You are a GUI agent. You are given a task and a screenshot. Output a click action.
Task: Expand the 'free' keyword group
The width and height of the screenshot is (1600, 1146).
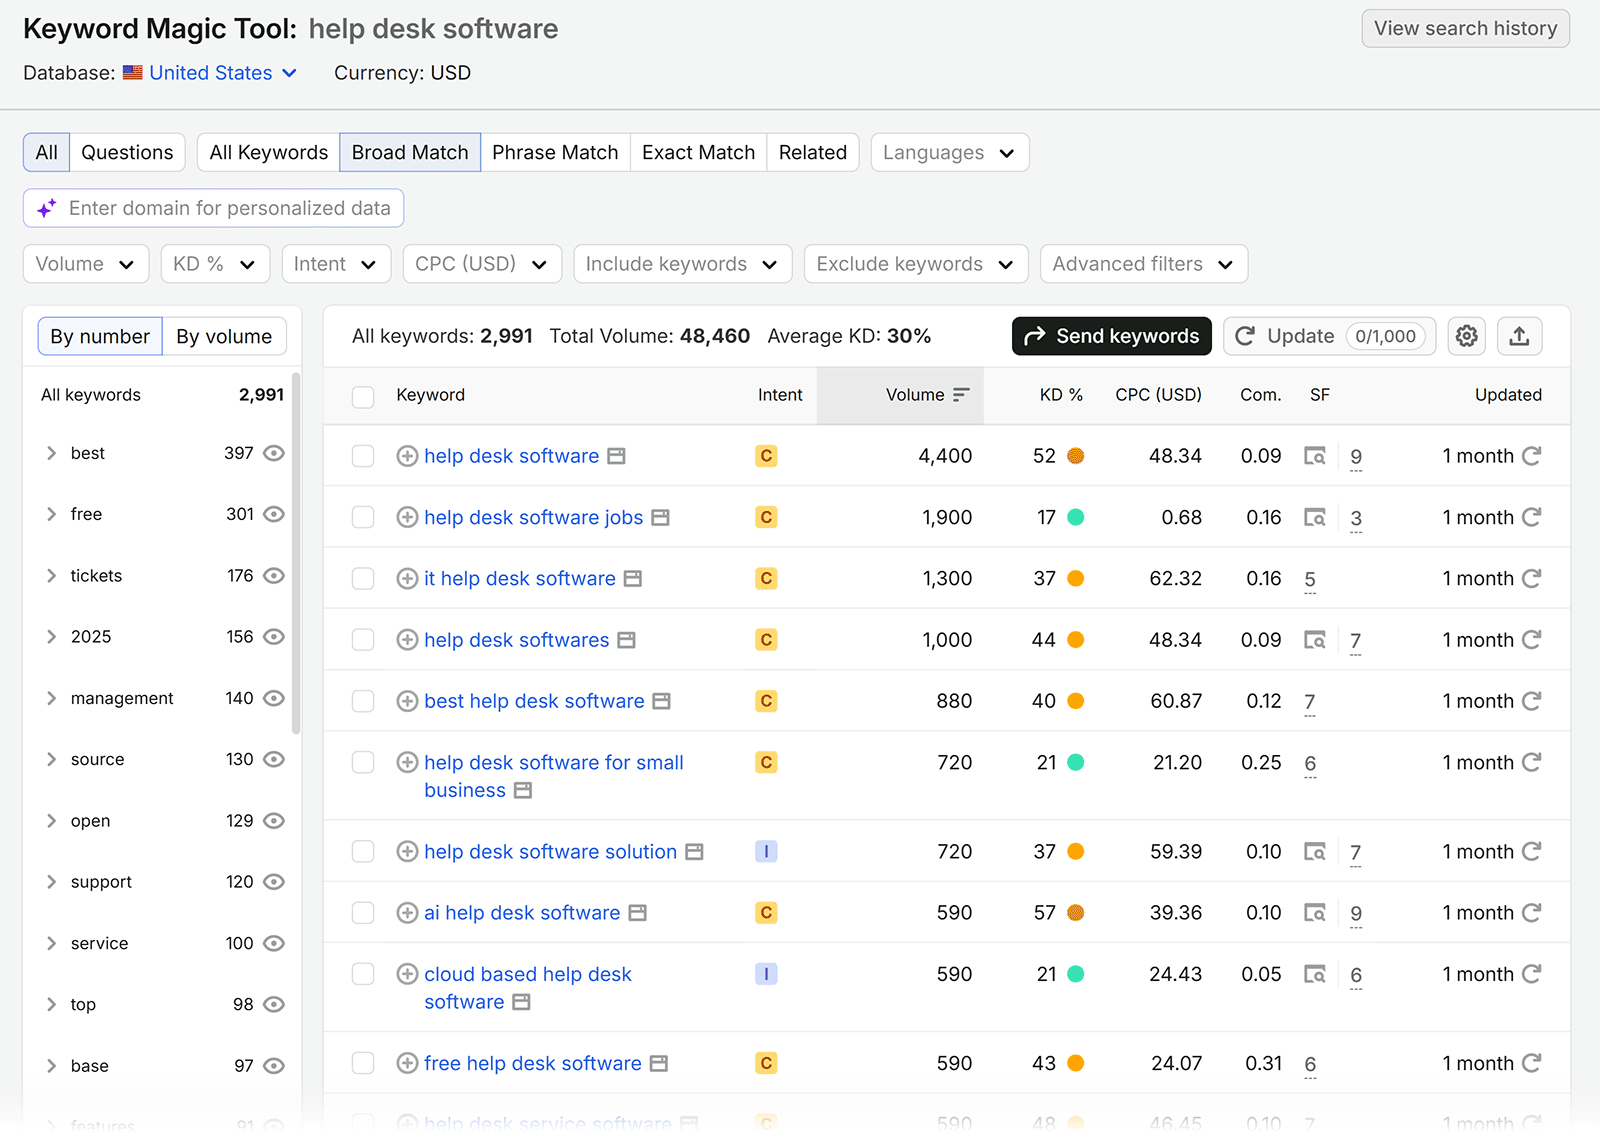(51, 514)
